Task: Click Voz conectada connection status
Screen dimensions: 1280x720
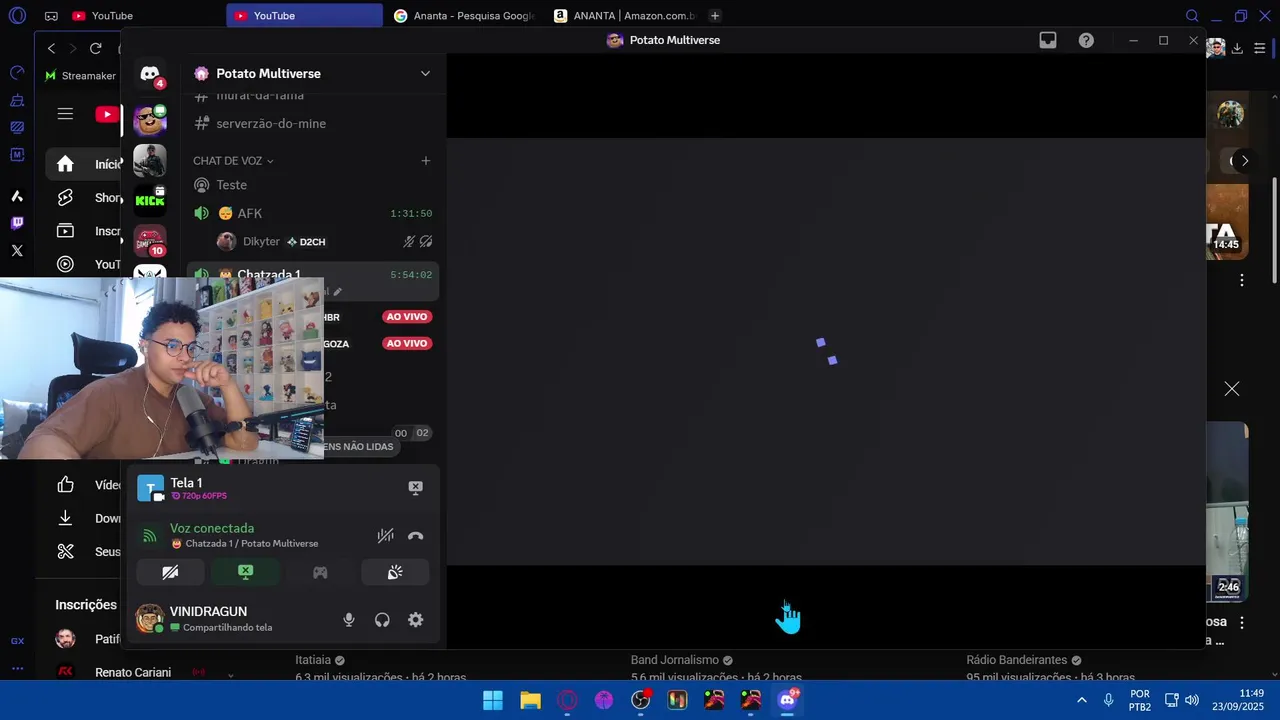Action: click(212, 528)
